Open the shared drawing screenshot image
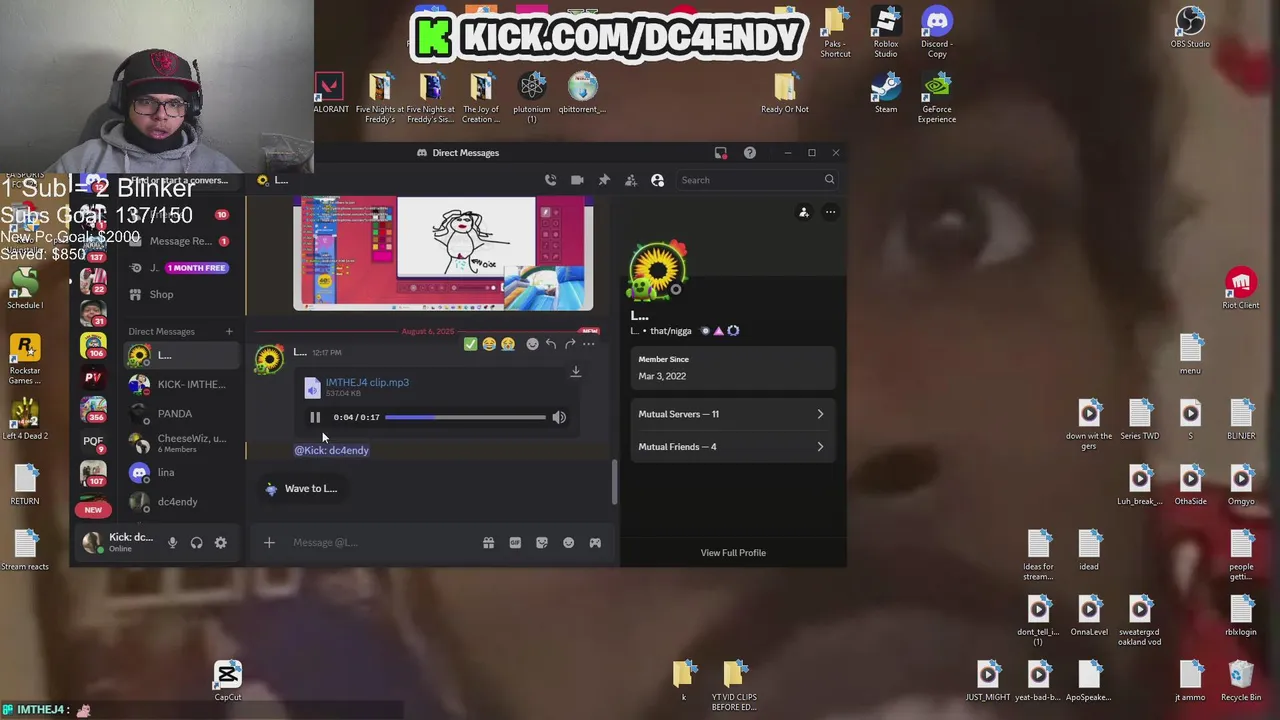The image size is (1280, 720). tap(443, 253)
